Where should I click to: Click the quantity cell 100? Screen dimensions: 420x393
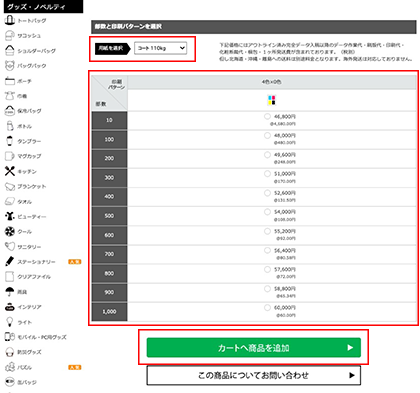tap(109, 140)
